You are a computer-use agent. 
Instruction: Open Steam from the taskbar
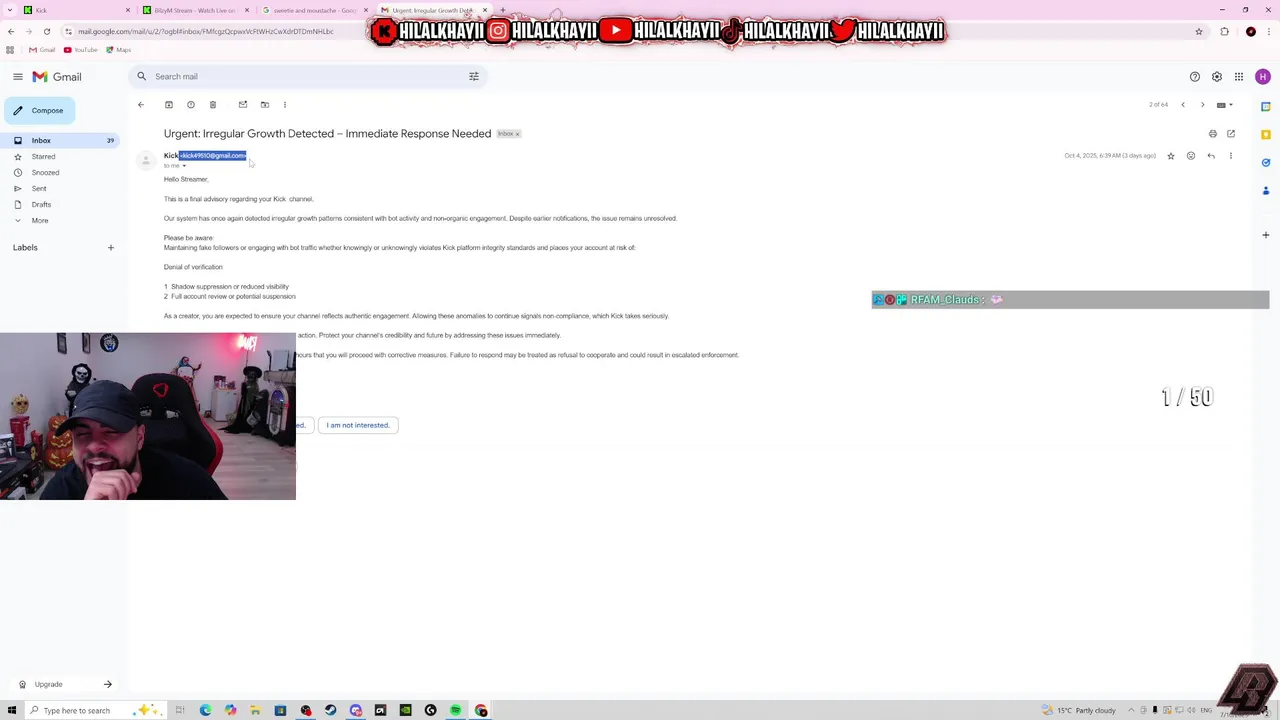coord(331,710)
